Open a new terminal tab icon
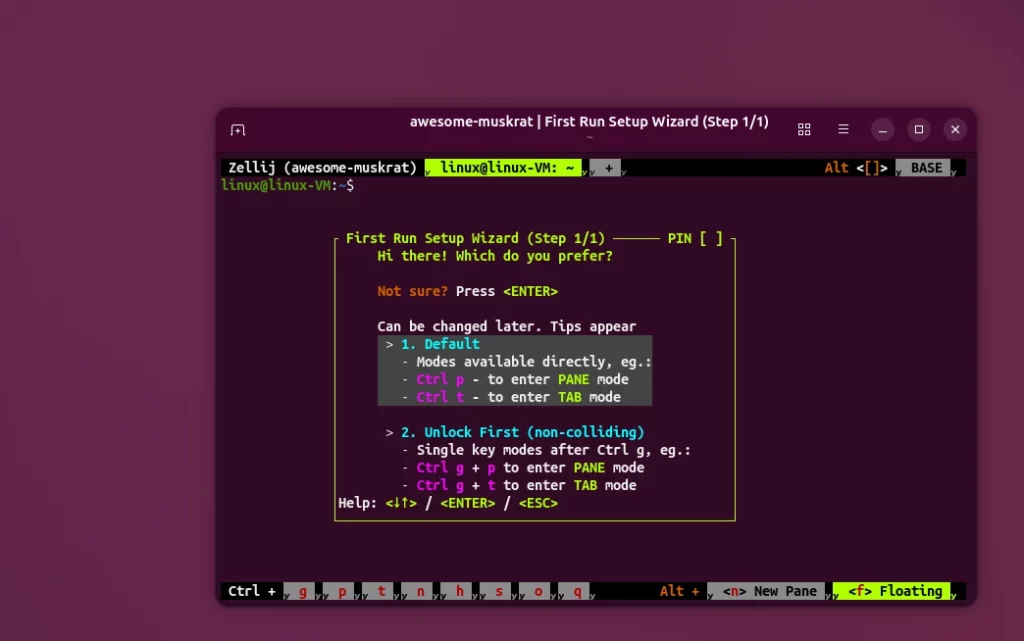 pos(238,130)
